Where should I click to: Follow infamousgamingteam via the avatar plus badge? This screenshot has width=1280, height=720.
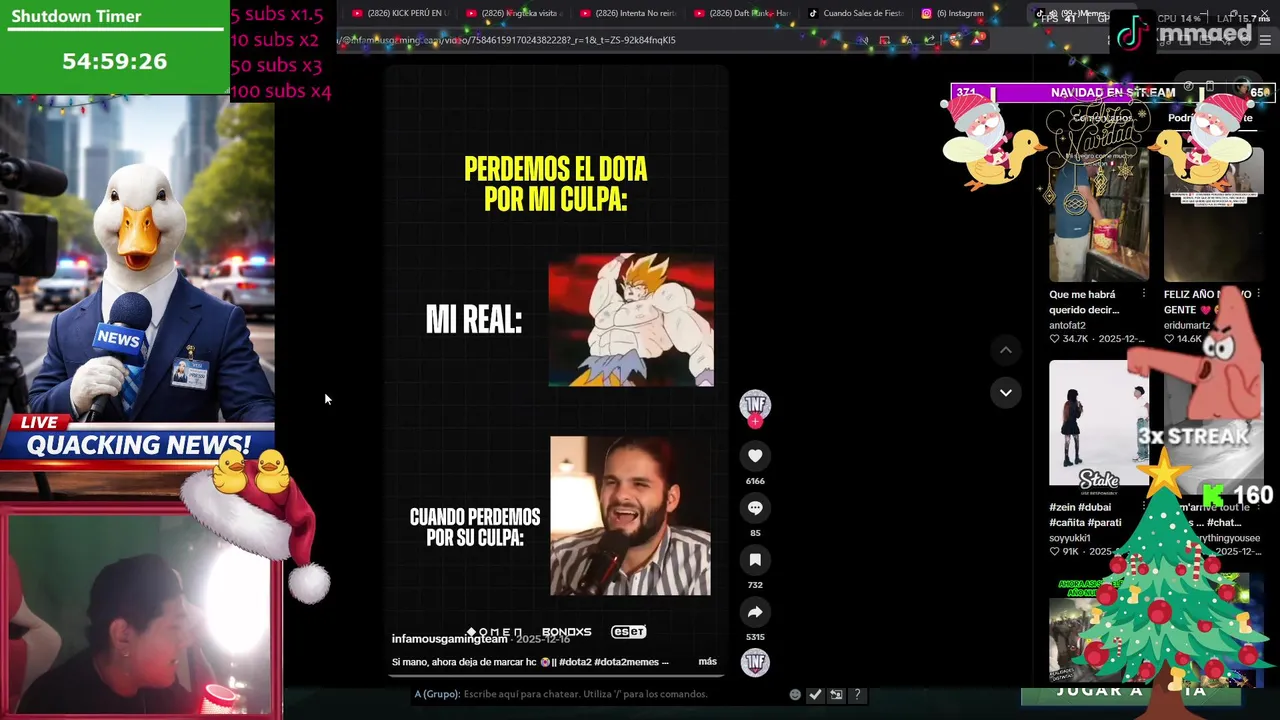point(755,422)
